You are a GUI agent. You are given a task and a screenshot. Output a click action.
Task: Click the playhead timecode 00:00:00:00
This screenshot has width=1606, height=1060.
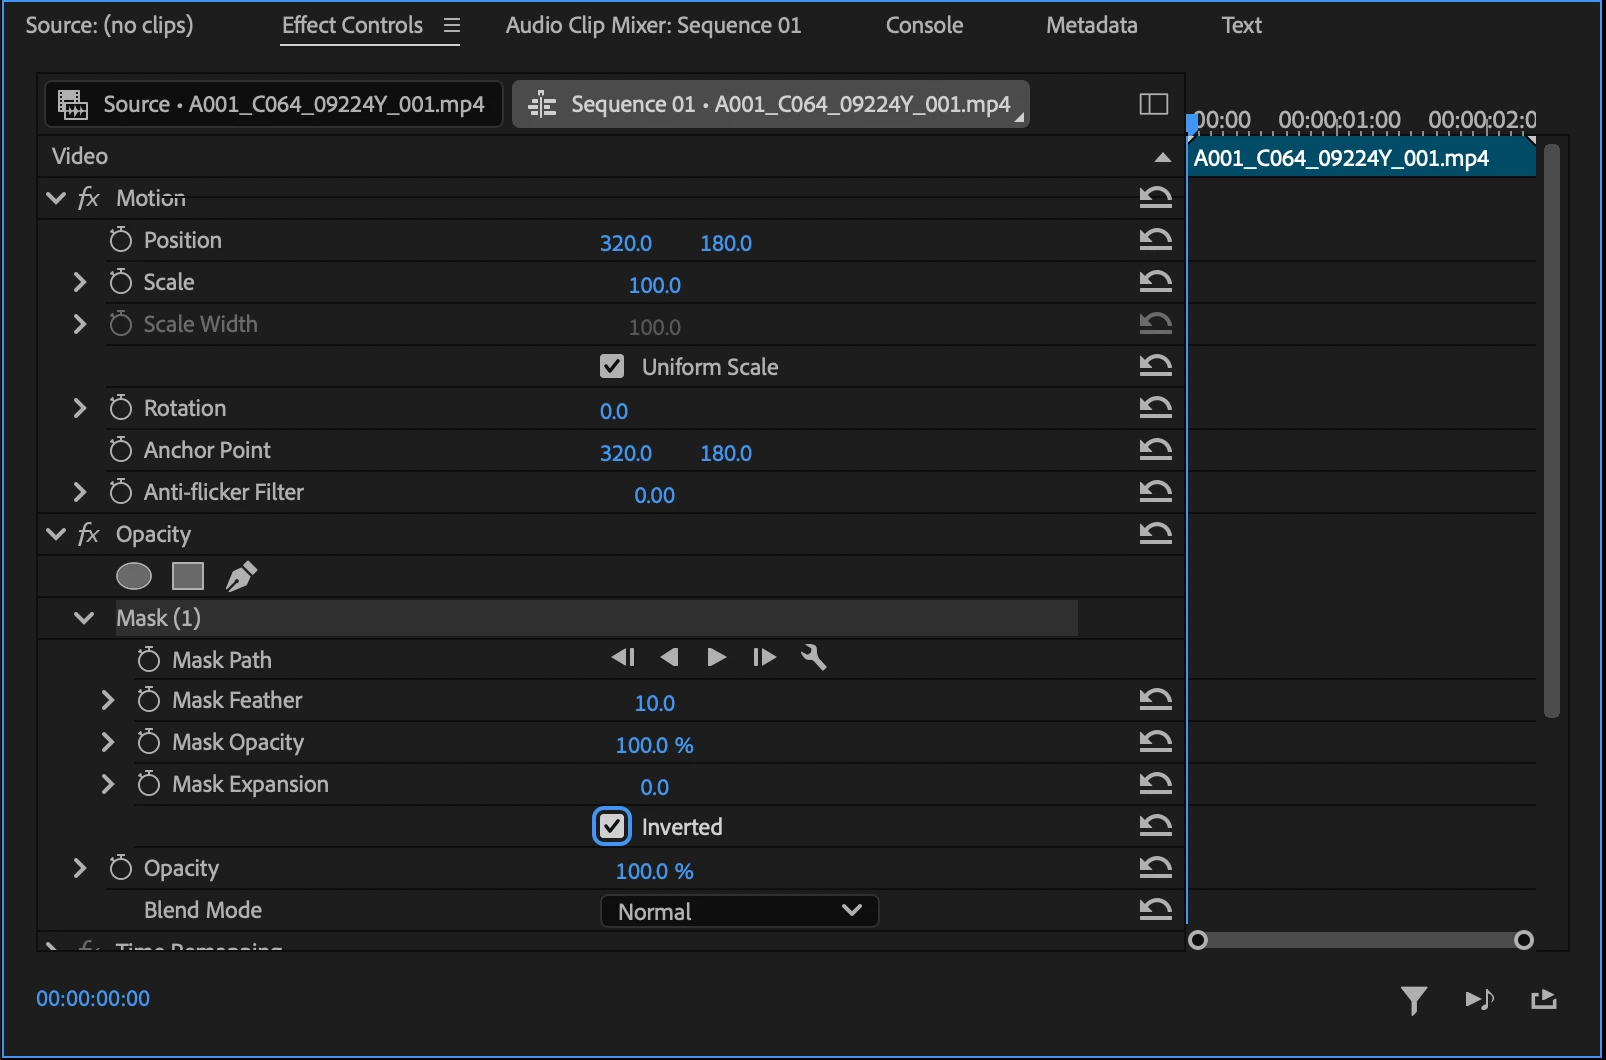[x=93, y=998]
